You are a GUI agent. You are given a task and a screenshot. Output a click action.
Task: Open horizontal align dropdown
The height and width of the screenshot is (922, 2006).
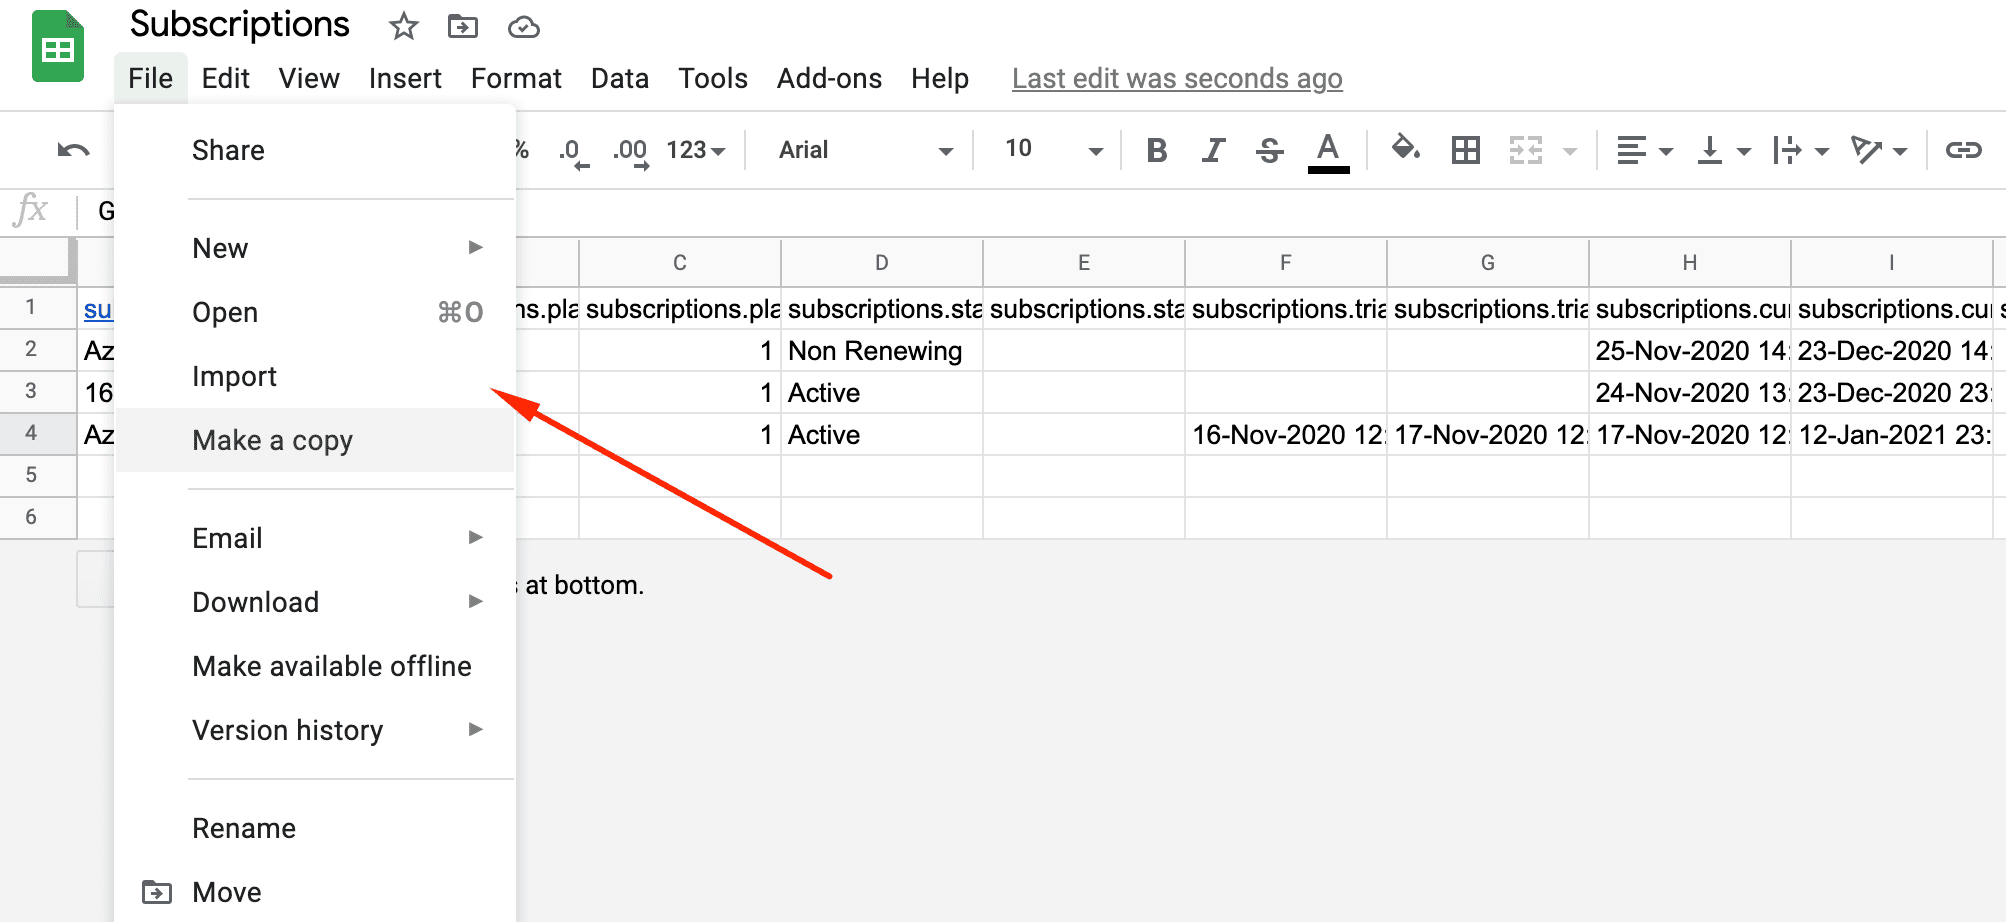tap(1644, 150)
